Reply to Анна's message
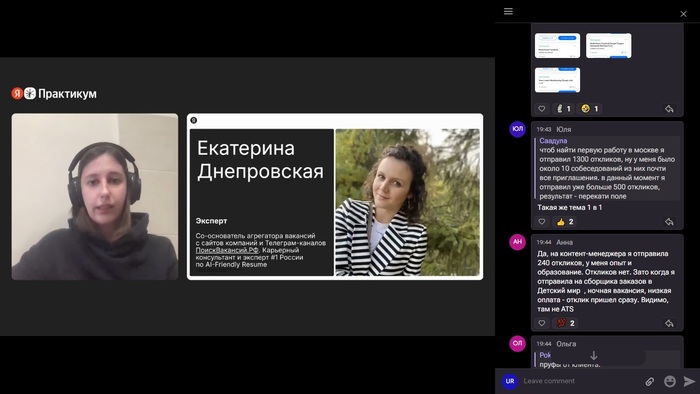The image size is (700, 394). (x=669, y=323)
